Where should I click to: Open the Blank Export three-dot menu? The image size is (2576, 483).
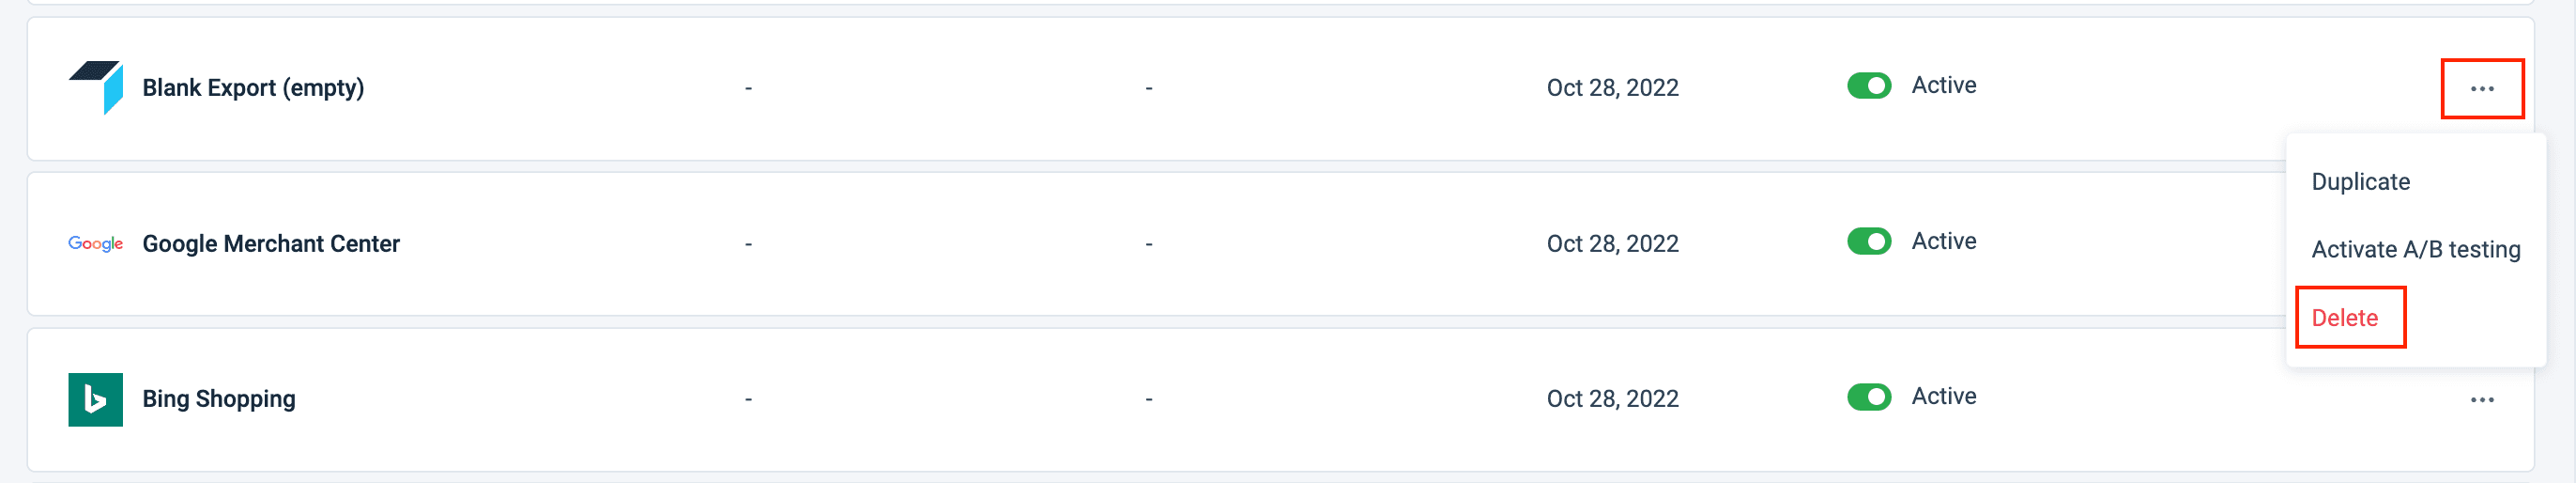pyautogui.click(x=2482, y=89)
